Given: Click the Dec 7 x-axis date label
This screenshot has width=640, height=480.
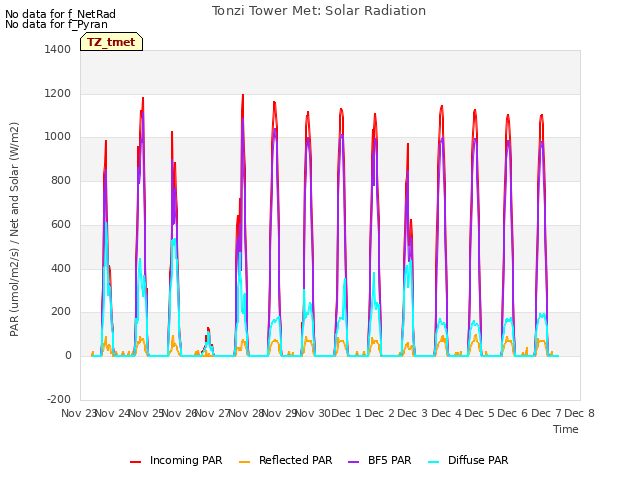Looking at the screenshot, I should [546, 413].
